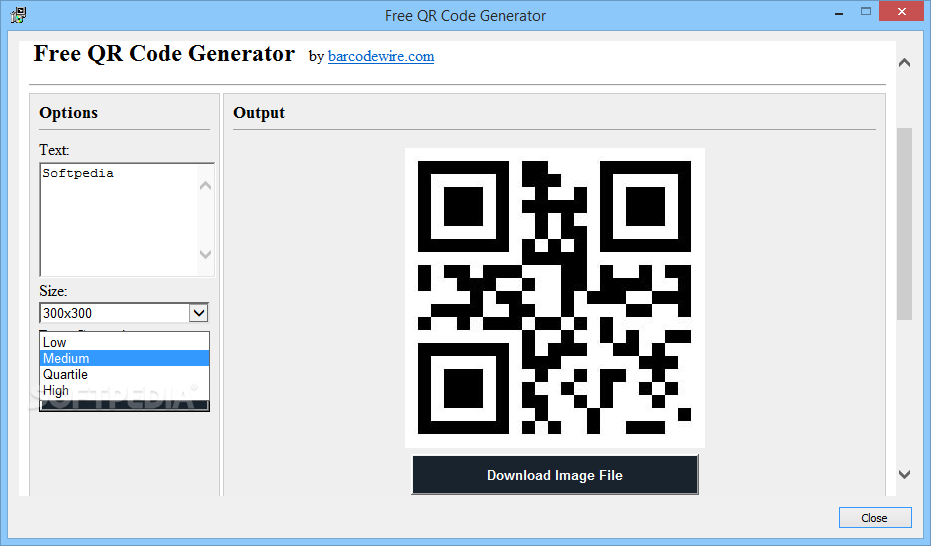Click the application icon in title bar
931x546 pixels.
click(x=18, y=15)
